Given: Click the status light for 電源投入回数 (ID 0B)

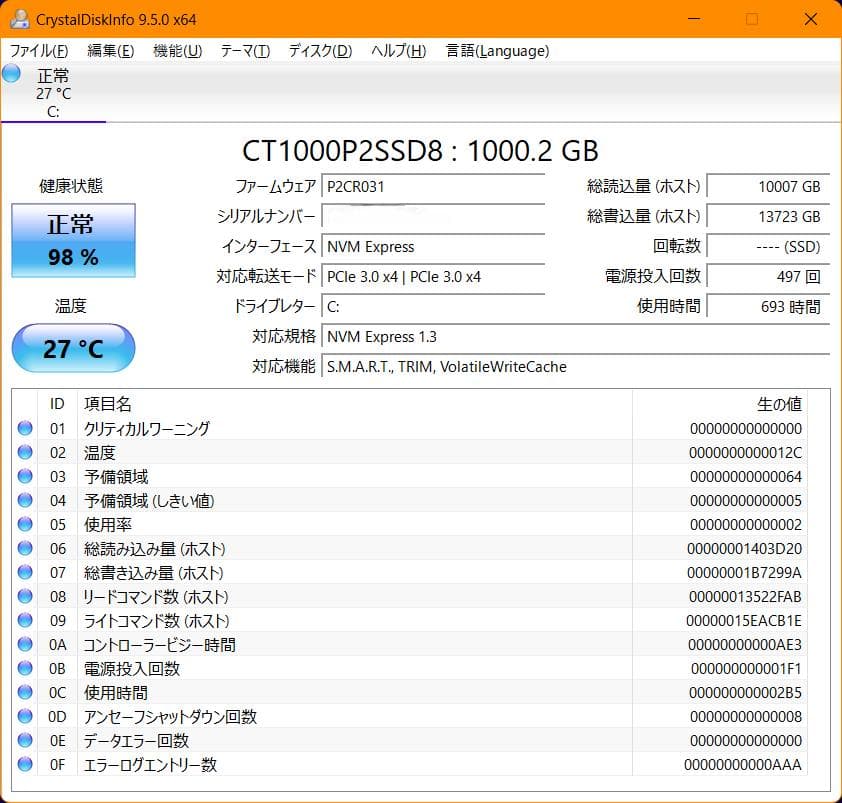Looking at the screenshot, I should click(x=25, y=668).
